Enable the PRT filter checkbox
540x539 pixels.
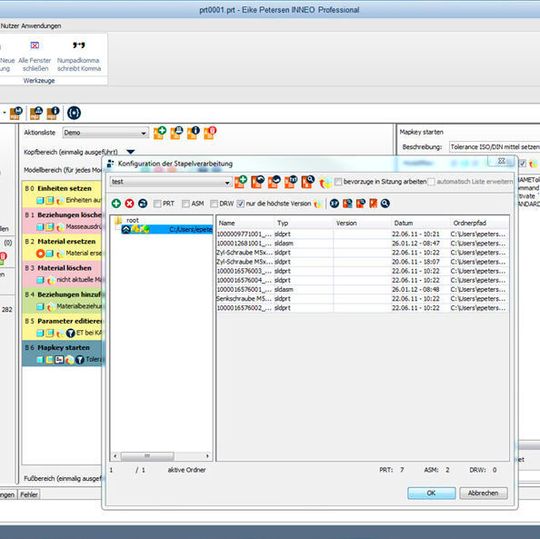(x=157, y=204)
